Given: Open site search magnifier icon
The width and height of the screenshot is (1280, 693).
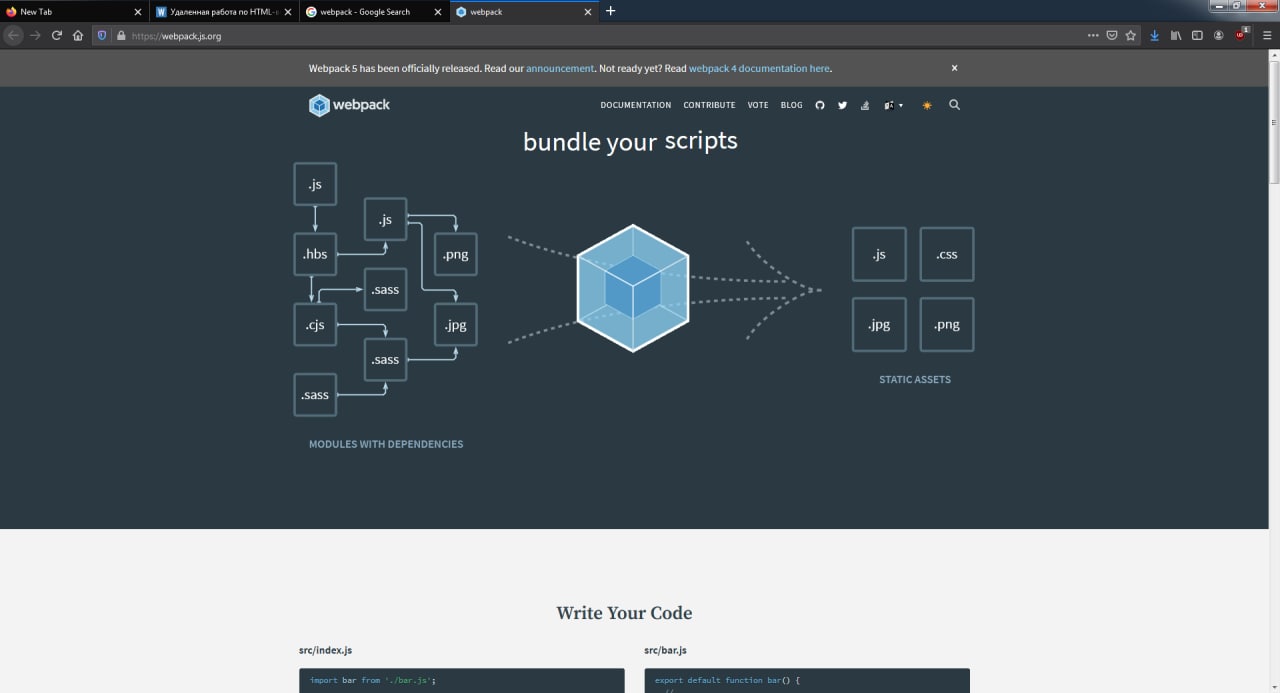Looking at the screenshot, I should pos(954,105).
